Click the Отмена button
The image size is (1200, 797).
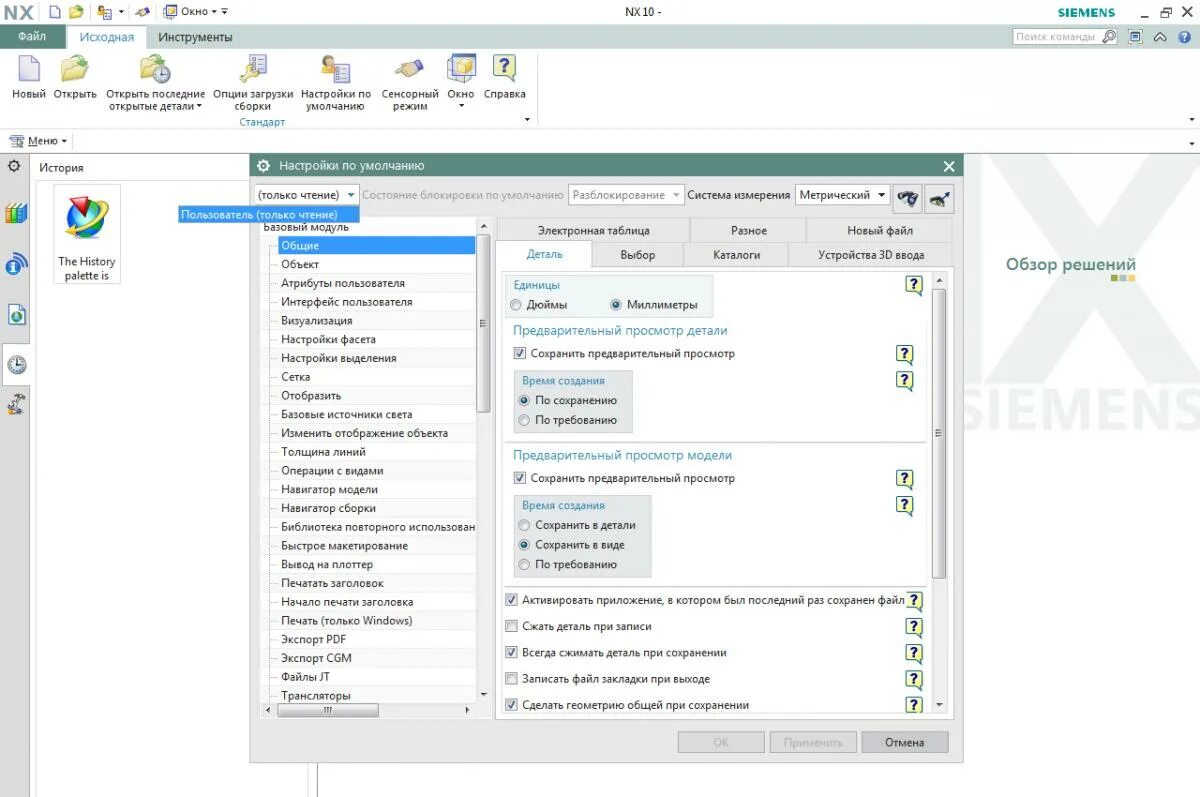coord(904,742)
